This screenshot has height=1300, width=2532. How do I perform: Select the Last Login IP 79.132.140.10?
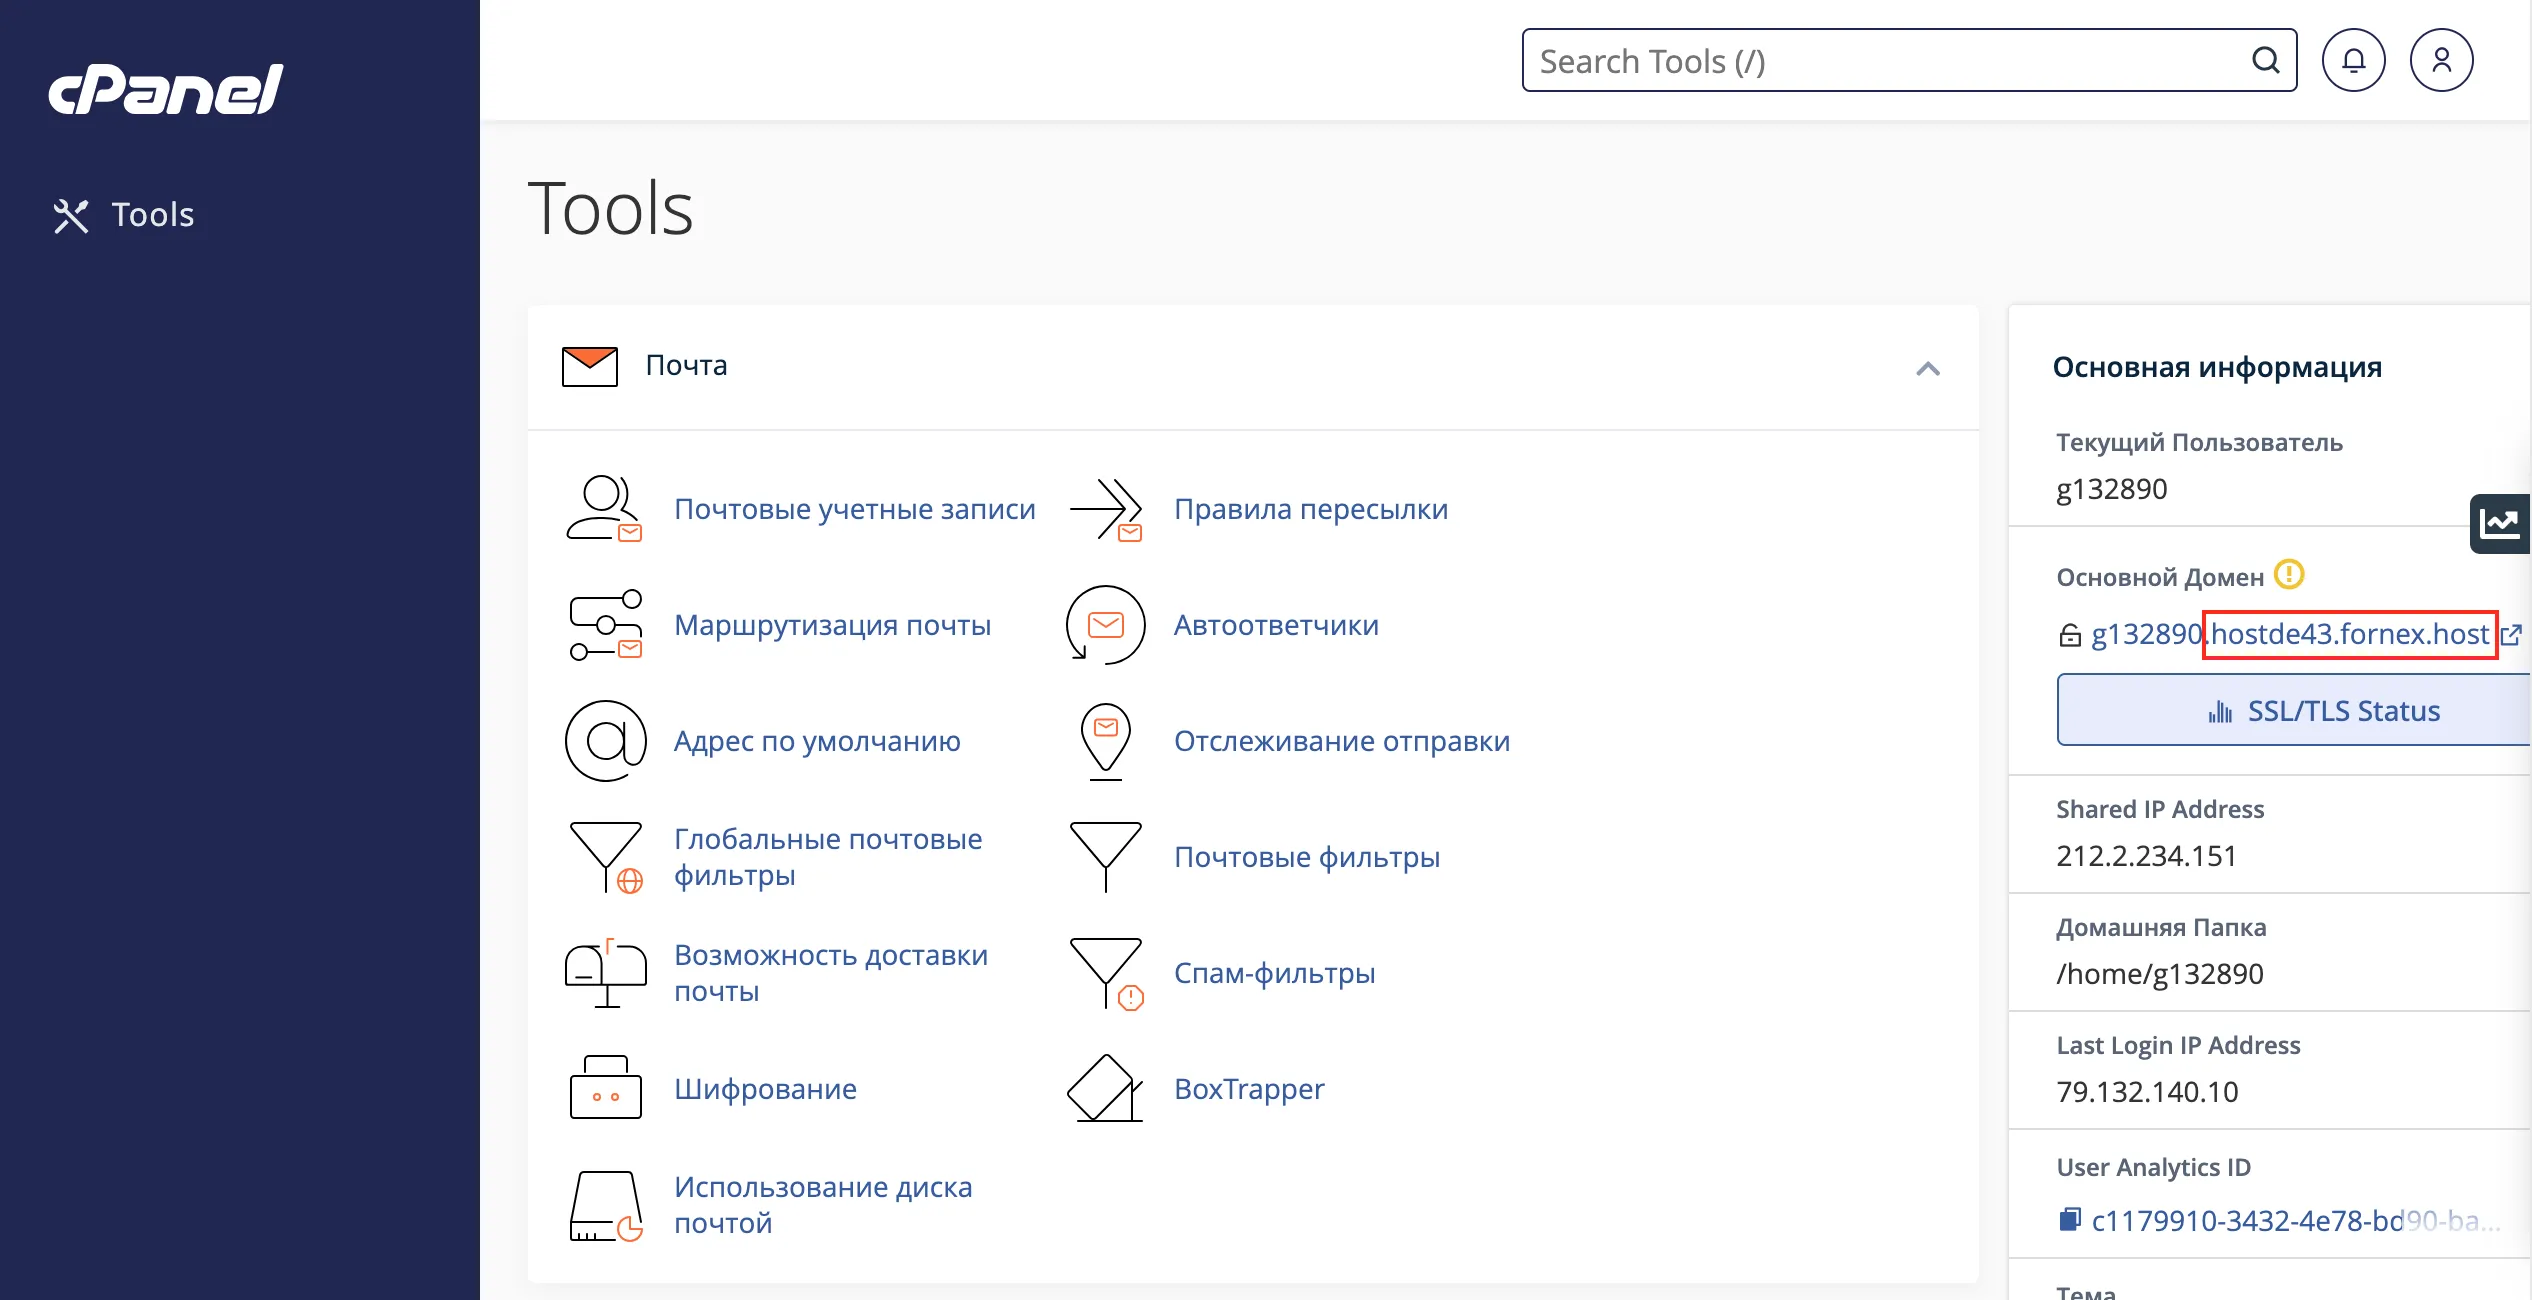[2147, 1092]
